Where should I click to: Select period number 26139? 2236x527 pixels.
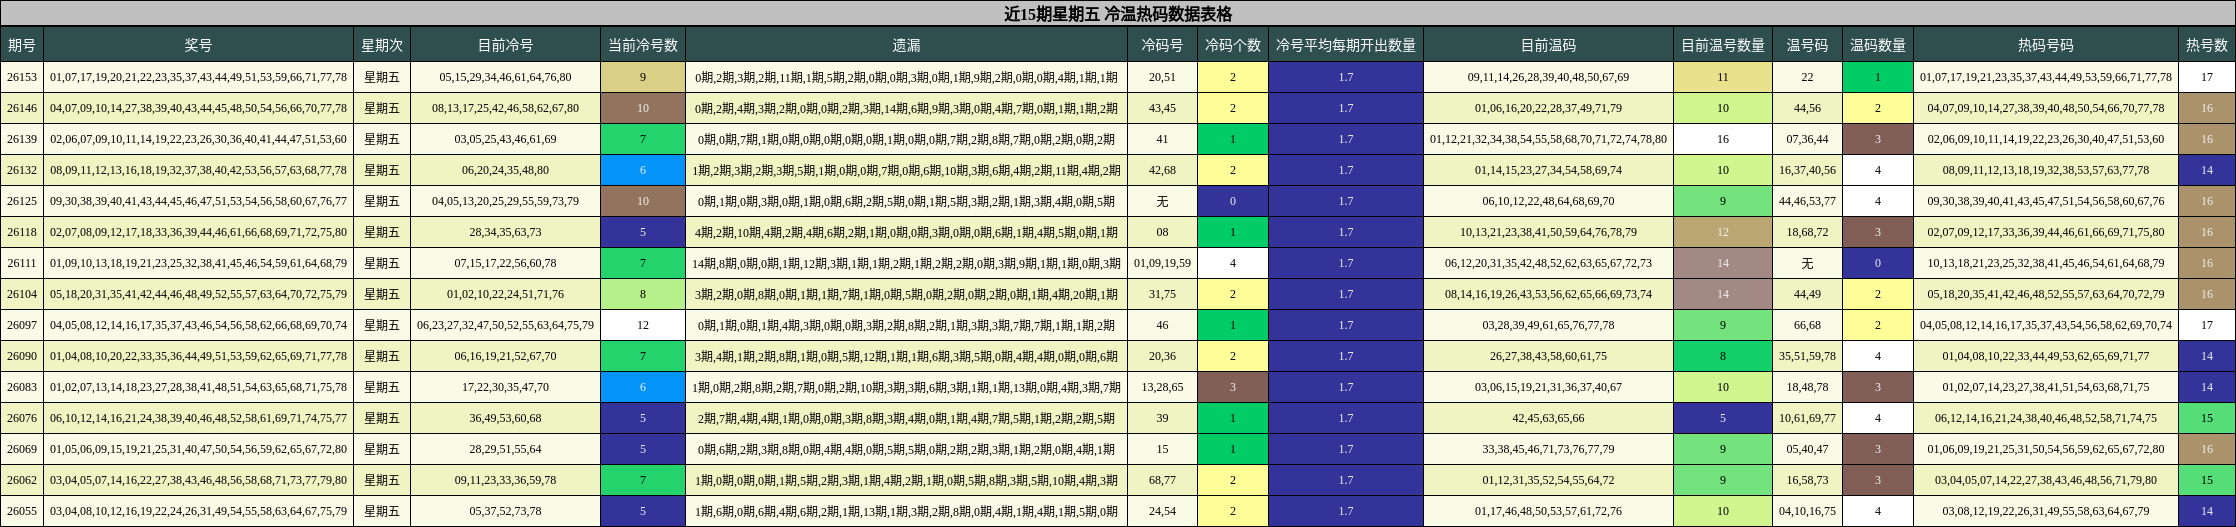pos(22,139)
